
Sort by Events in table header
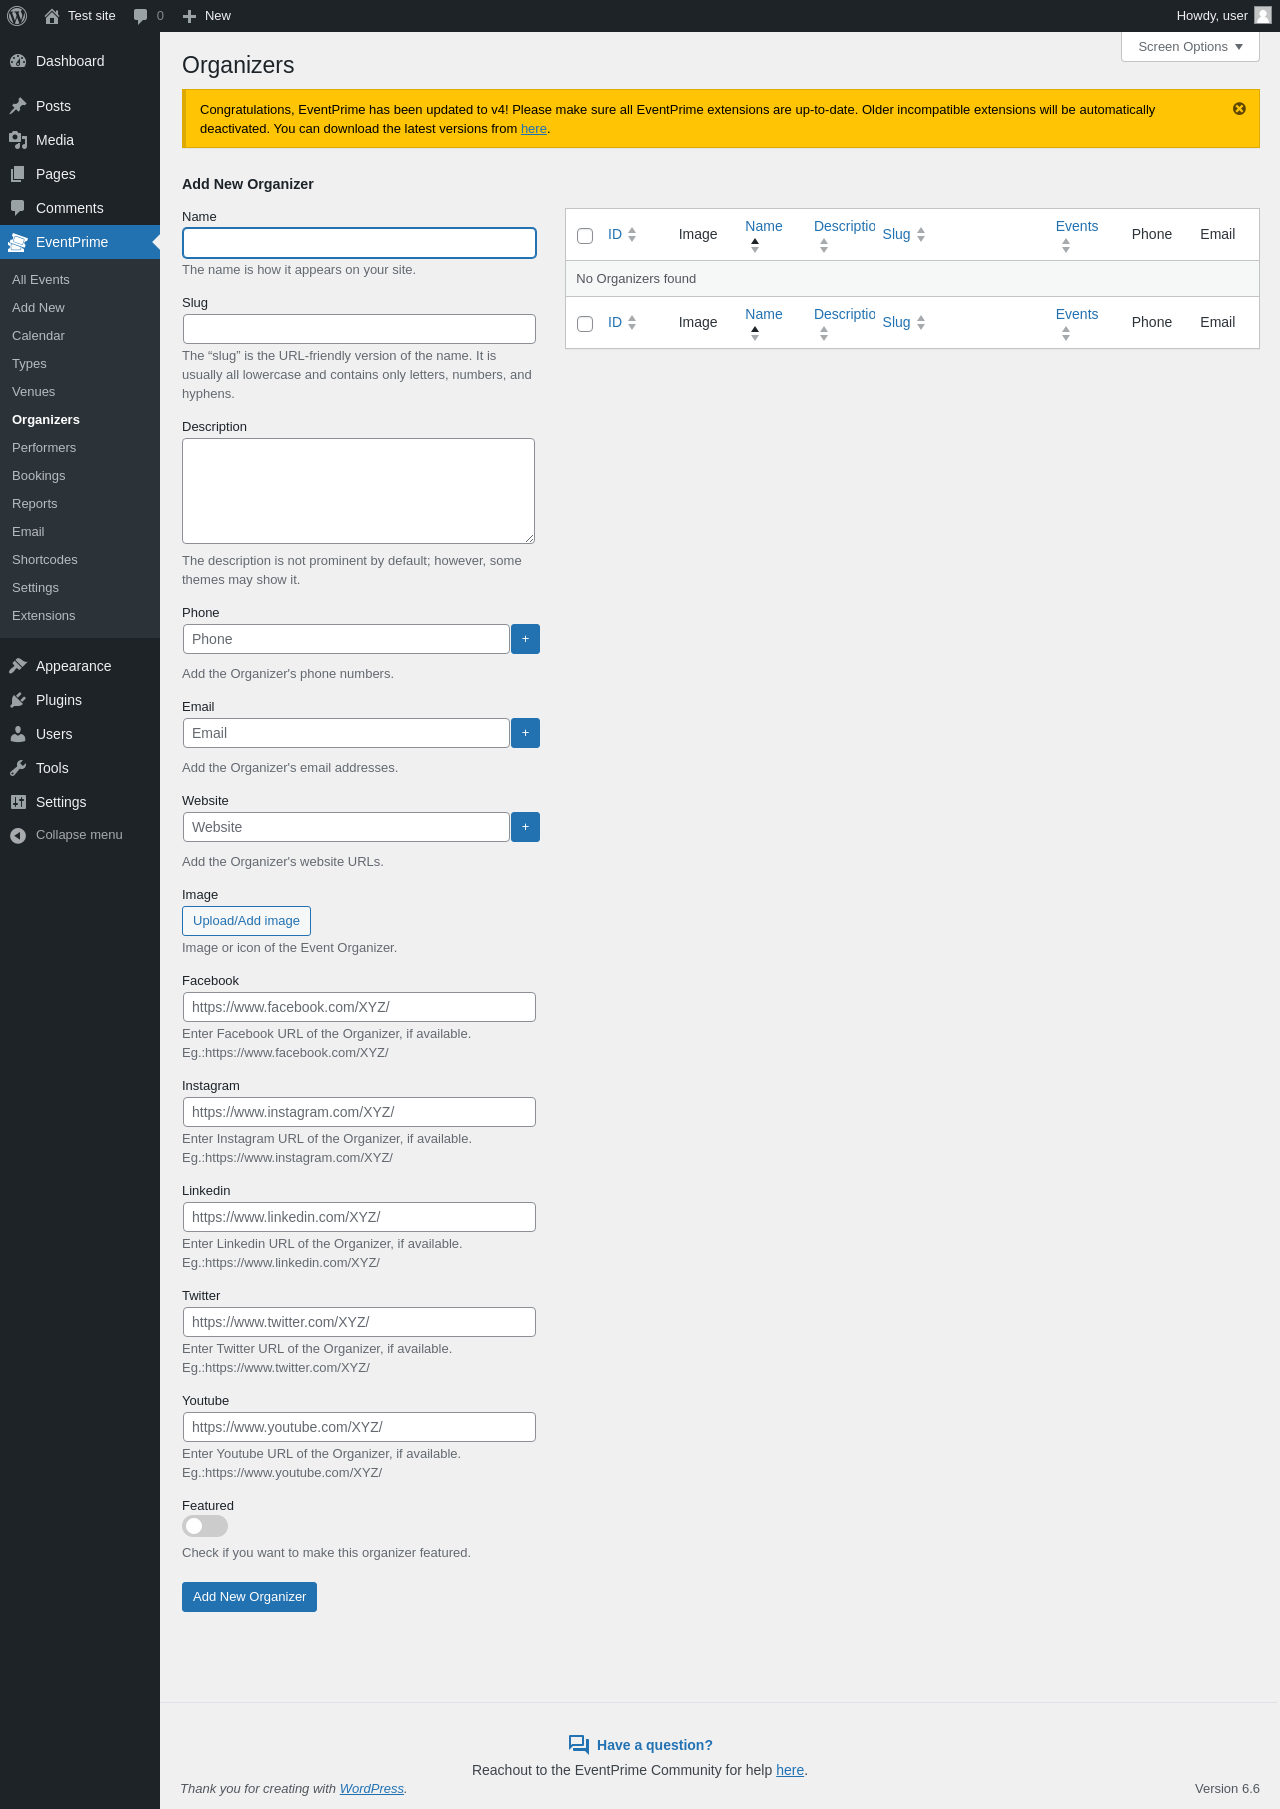pyautogui.click(x=1077, y=235)
